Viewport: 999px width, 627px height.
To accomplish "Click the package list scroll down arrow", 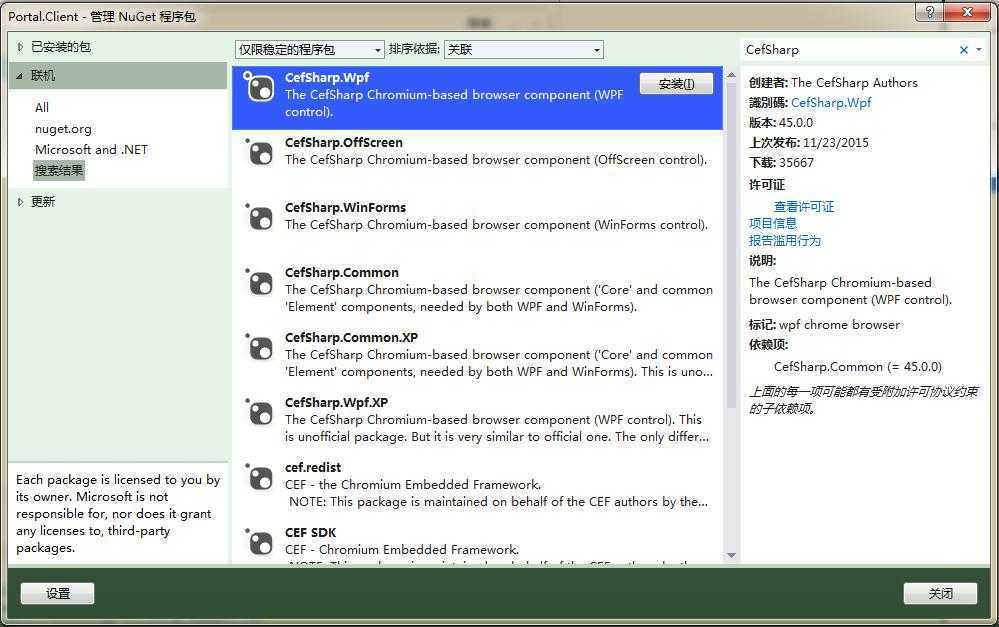I will pyautogui.click(x=731, y=556).
